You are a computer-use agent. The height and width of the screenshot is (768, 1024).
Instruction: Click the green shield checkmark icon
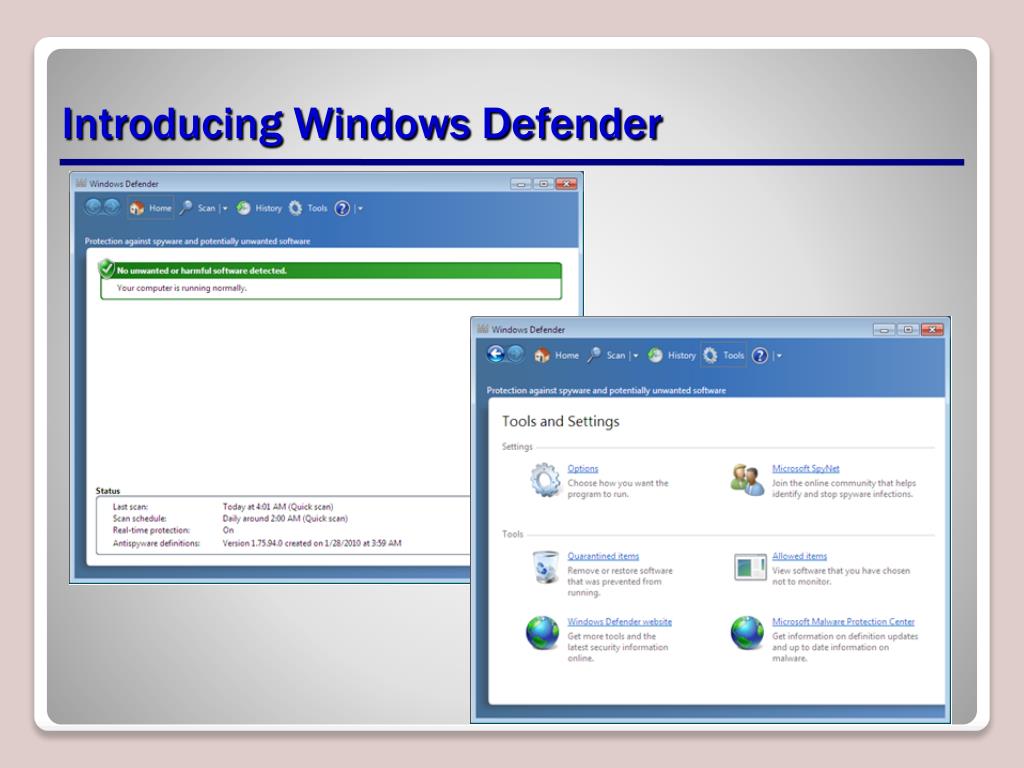pos(106,268)
